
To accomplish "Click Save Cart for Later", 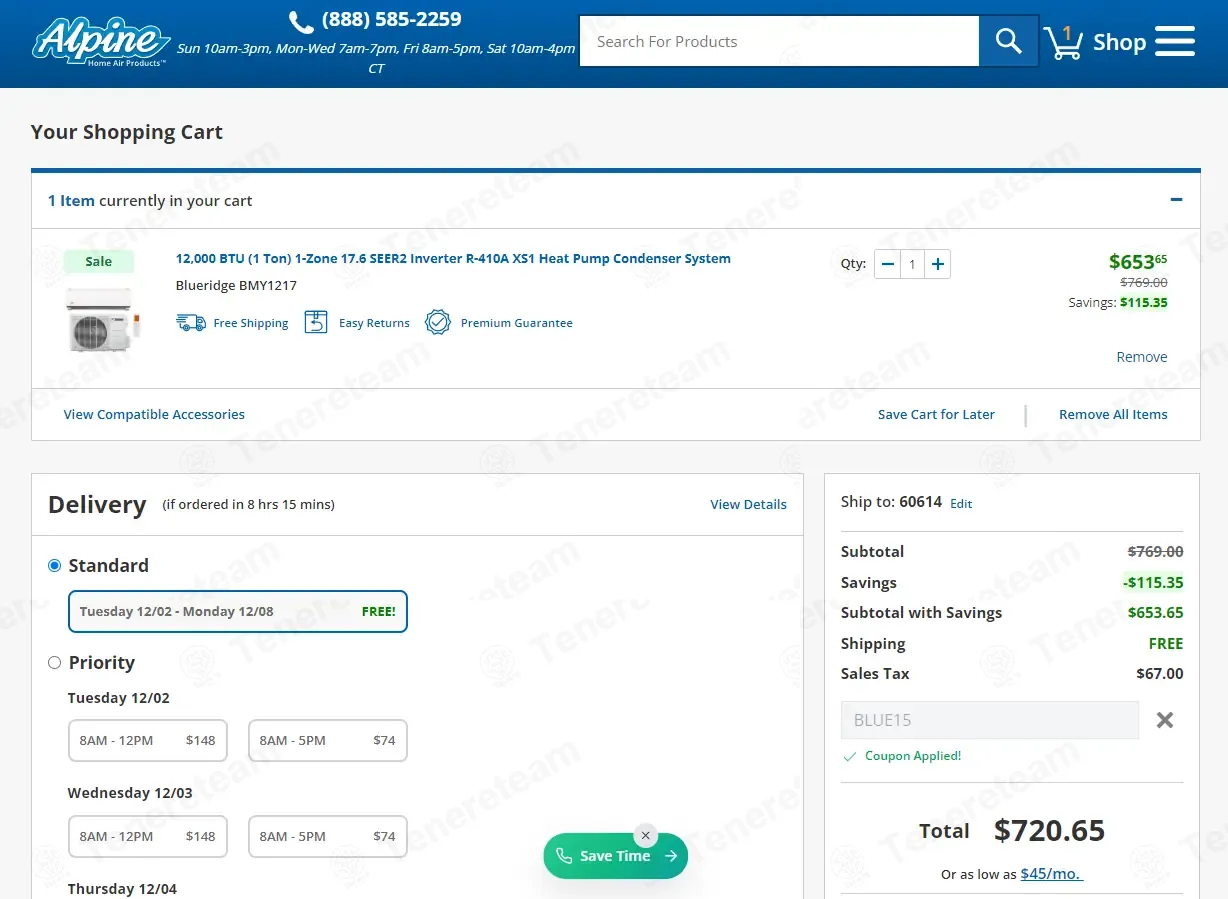I will coord(936,414).
